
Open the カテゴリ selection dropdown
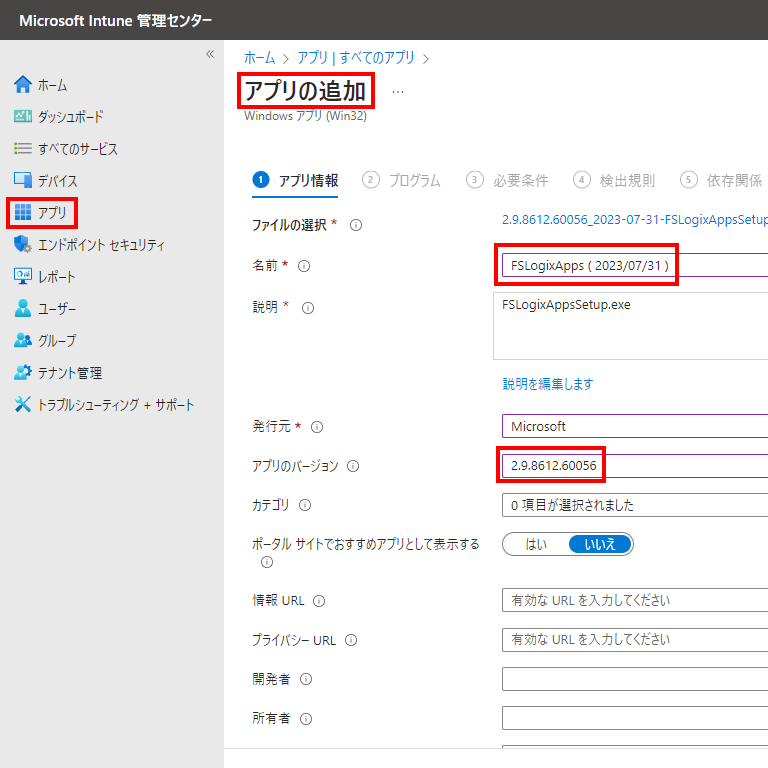point(635,505)
